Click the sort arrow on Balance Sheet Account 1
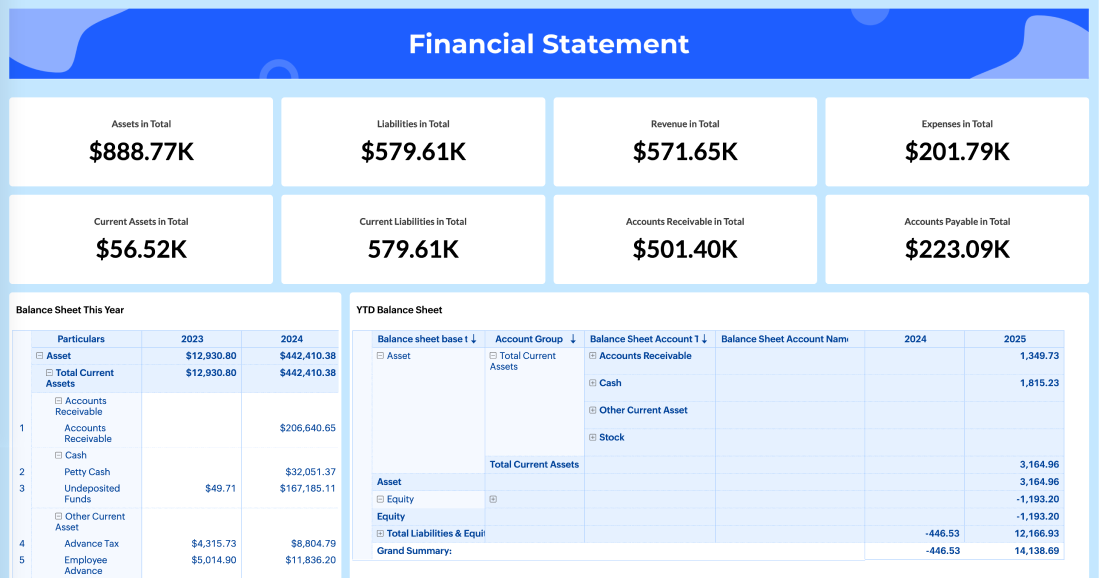The height and width of the screenshot is (578, 1099). [701, 339]
